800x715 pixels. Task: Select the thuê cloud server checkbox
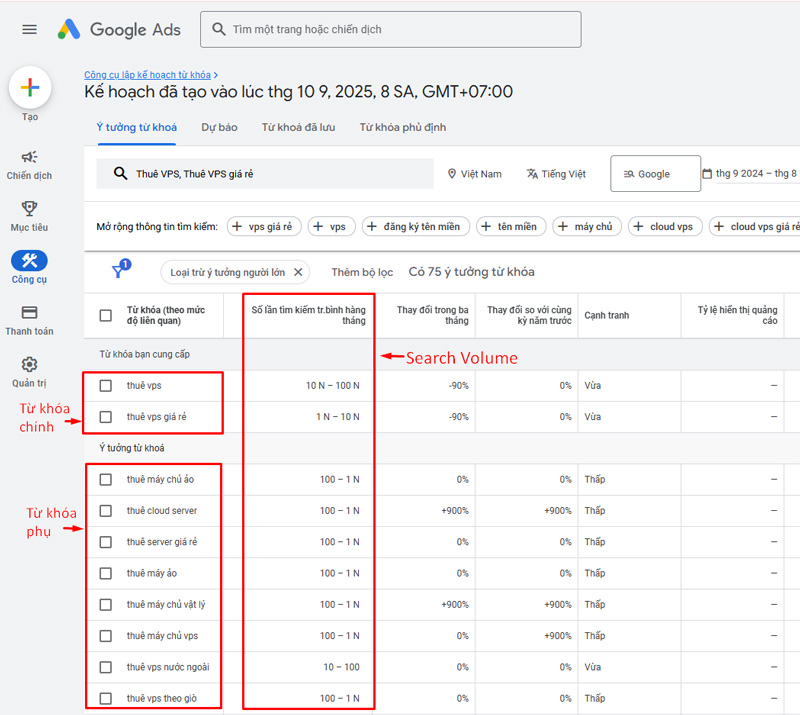click(105, 510)
